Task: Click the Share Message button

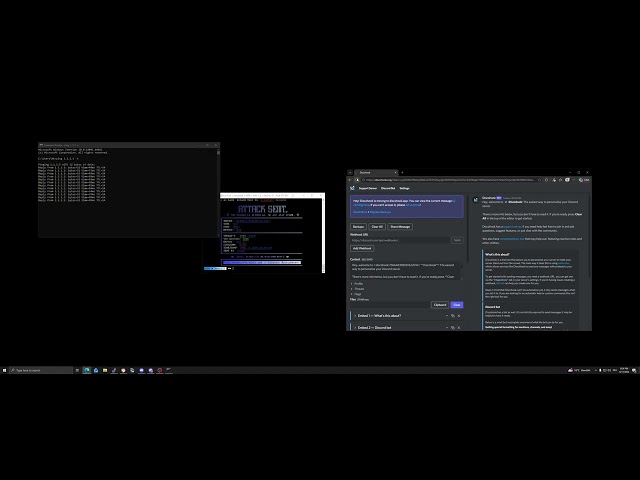Action: pos(400,227)
